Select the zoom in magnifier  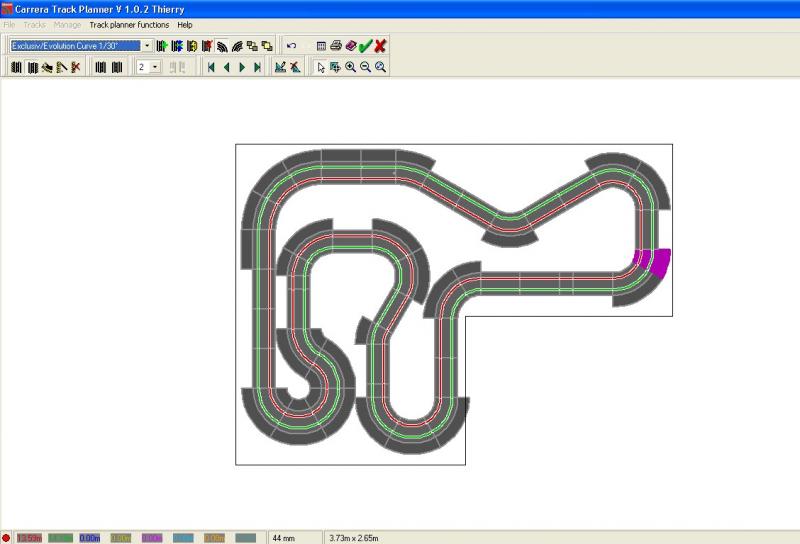click(x=351, y=67)
